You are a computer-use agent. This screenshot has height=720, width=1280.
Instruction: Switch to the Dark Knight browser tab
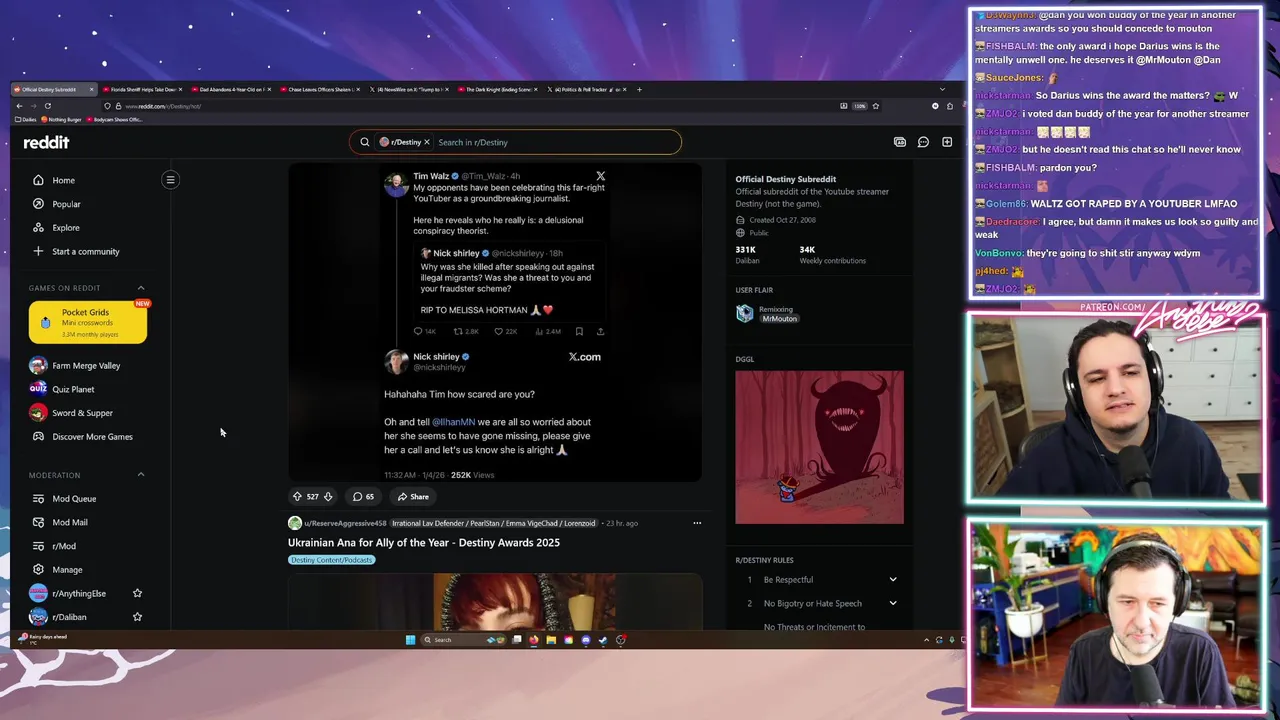pyautogui.click(x=498, y=89)
